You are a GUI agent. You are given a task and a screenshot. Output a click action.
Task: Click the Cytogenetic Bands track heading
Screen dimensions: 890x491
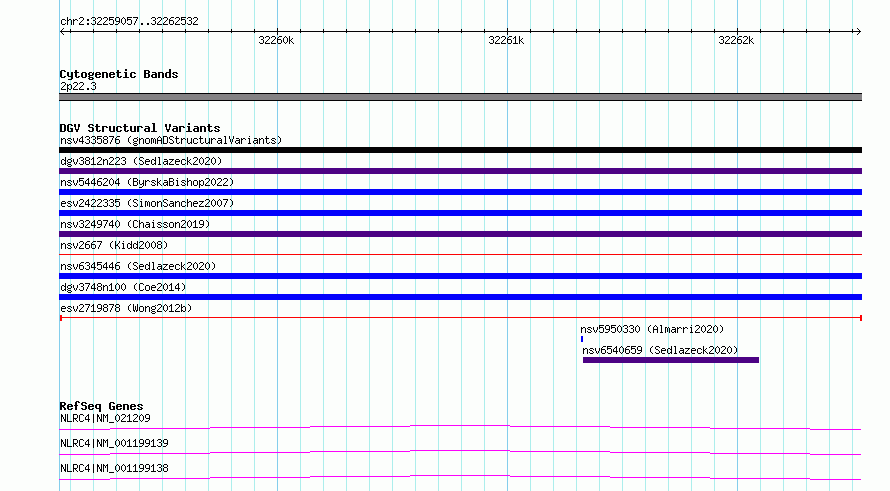(119, 74)
